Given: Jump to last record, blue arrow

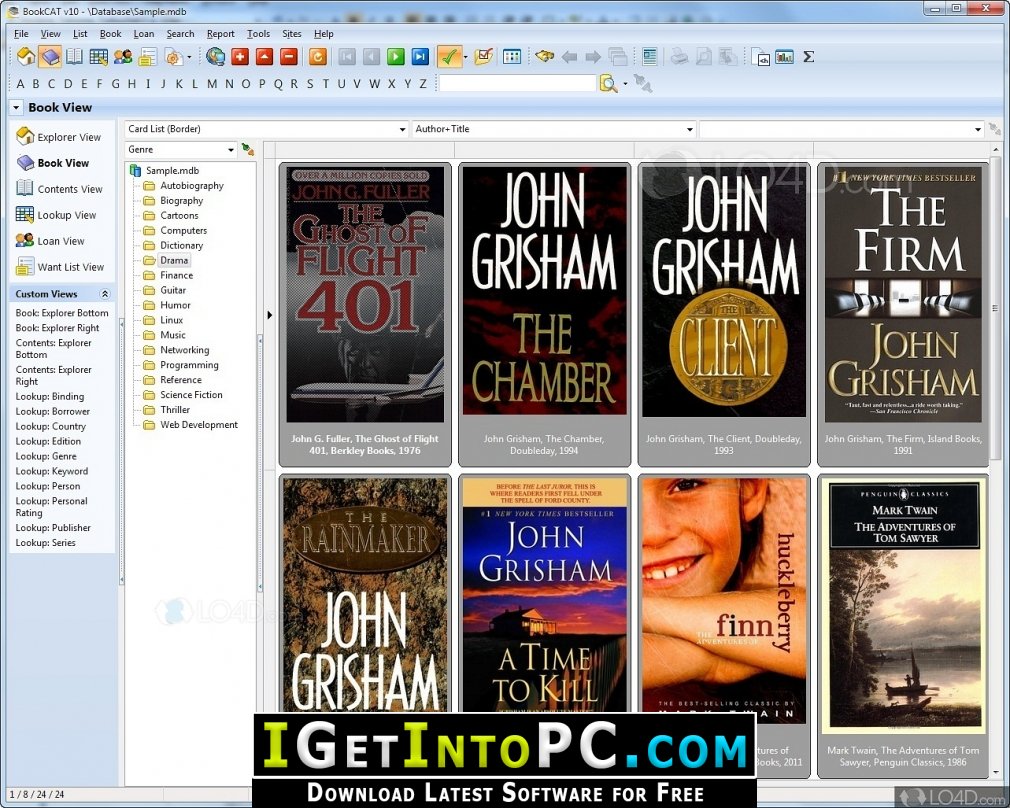Looking at the screenshot, I should coord(421,57).
